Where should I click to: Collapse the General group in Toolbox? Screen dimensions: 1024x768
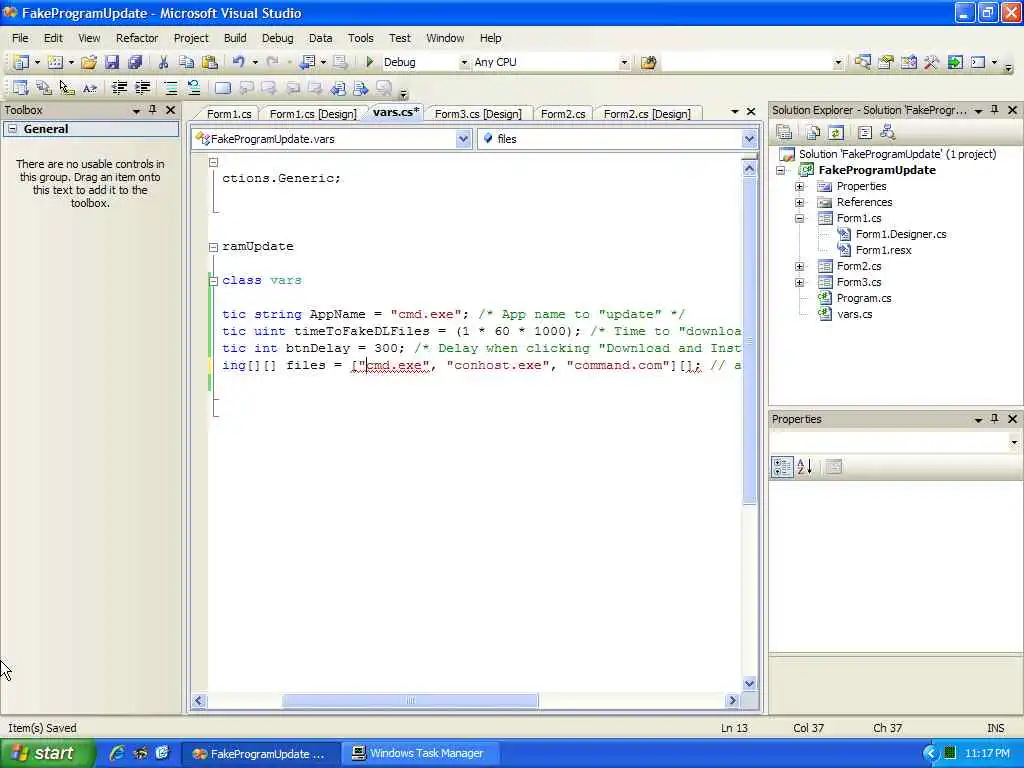pos(12,129)
